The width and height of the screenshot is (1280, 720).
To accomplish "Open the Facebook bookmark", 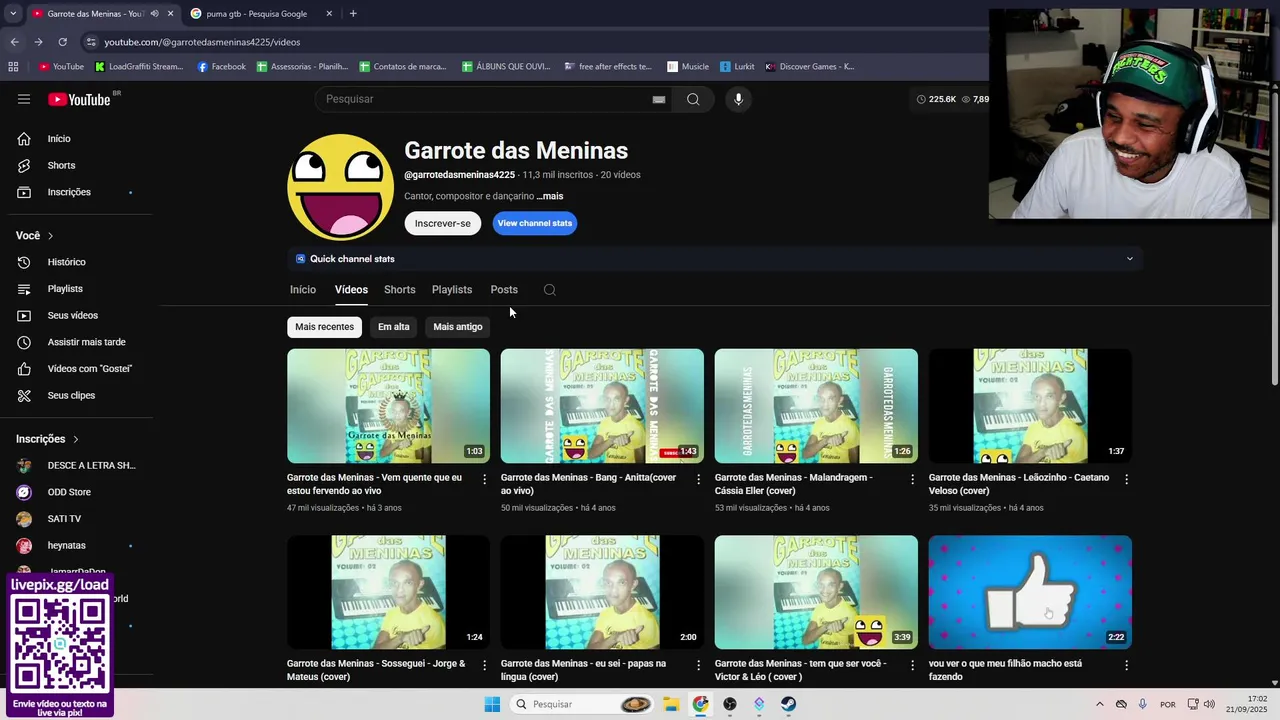I will tap(222, 67).
